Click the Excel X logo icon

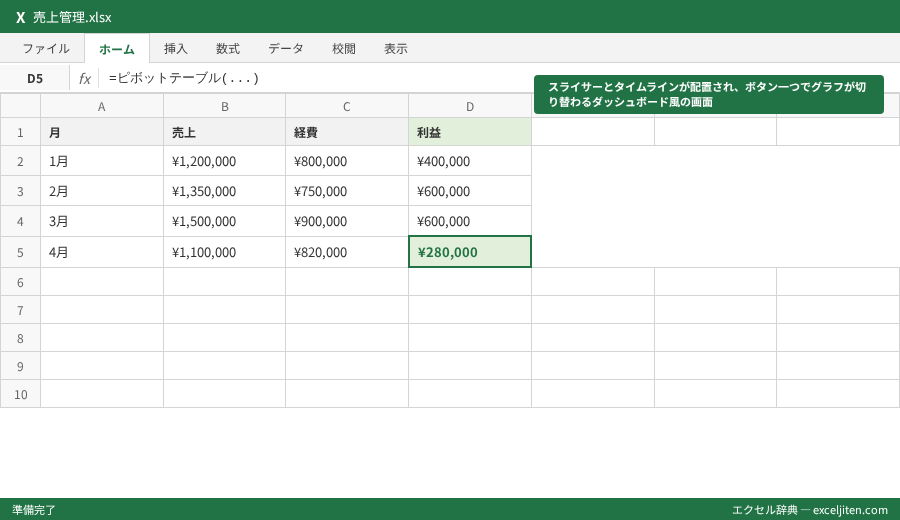pyautogui.click(x=21, y=18)
